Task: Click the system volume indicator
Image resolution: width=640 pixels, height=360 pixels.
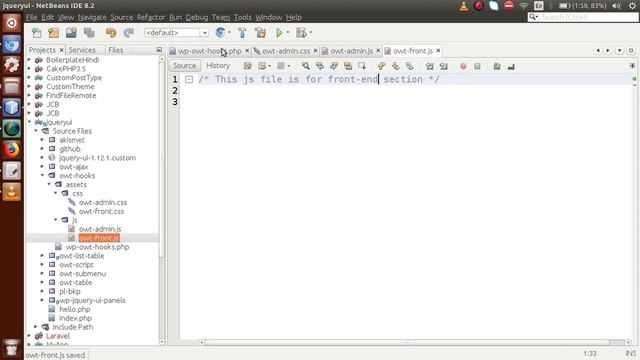Action: 616,6
